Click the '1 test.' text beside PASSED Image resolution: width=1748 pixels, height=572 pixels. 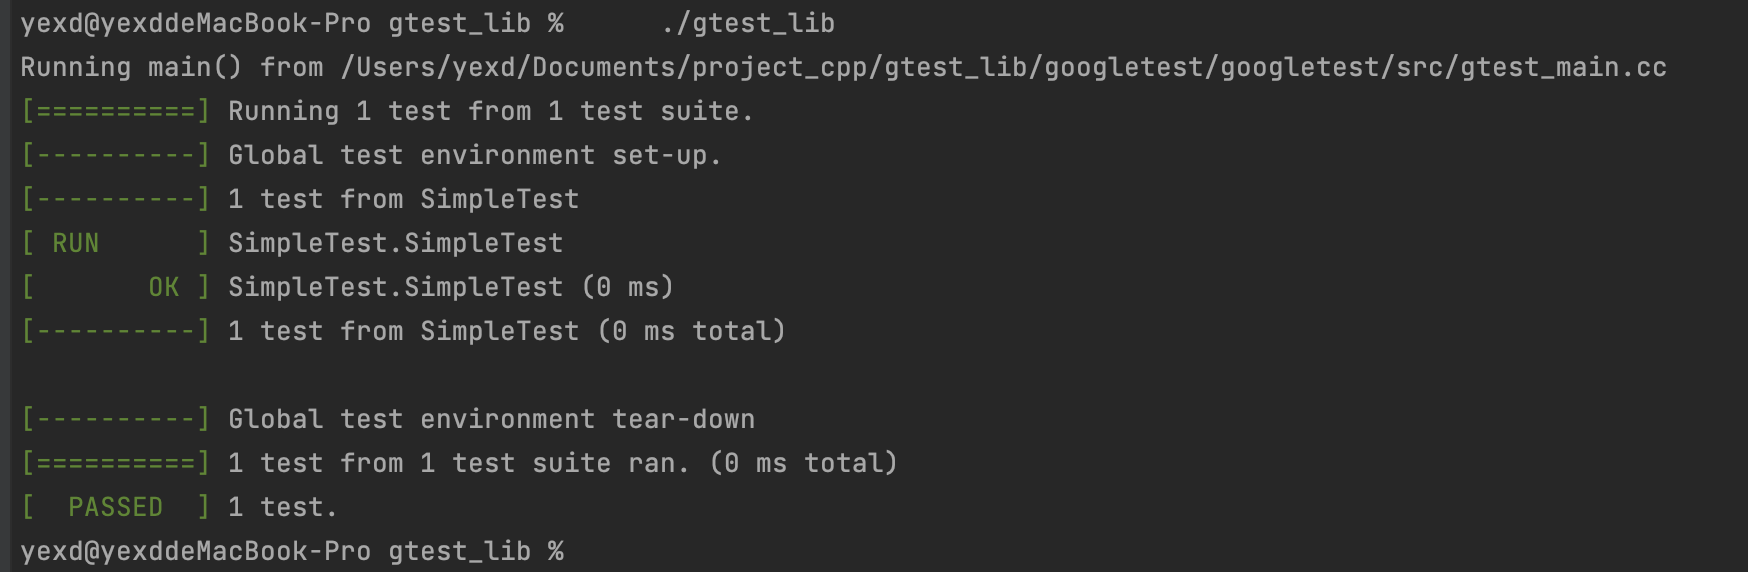[x=283, y=507]
